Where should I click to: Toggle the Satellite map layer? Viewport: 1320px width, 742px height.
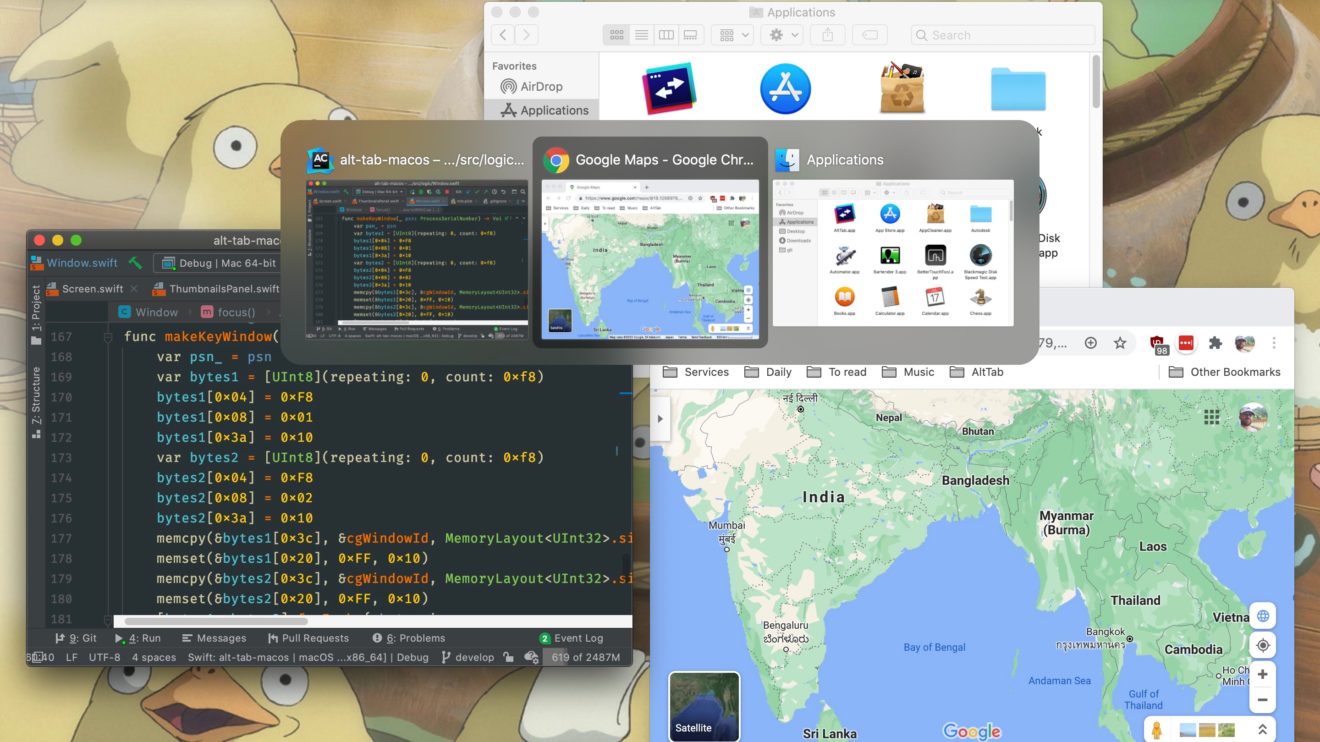[x=704, y=706]
